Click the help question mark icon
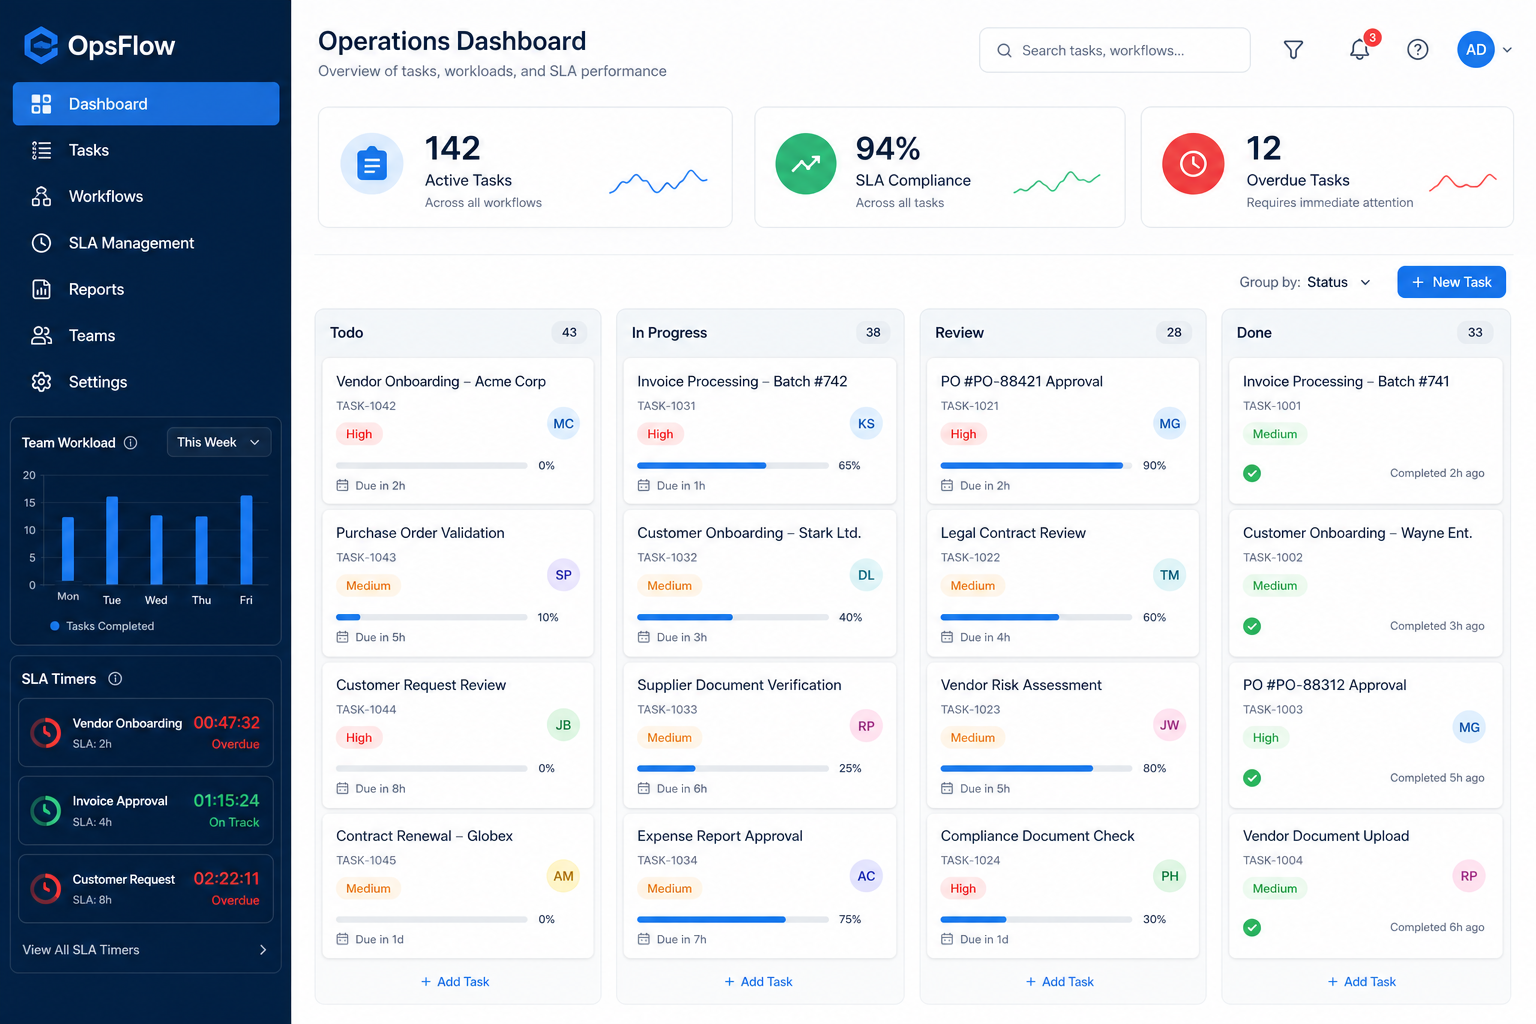Screen dimensions: 1536x1024 1417,50
